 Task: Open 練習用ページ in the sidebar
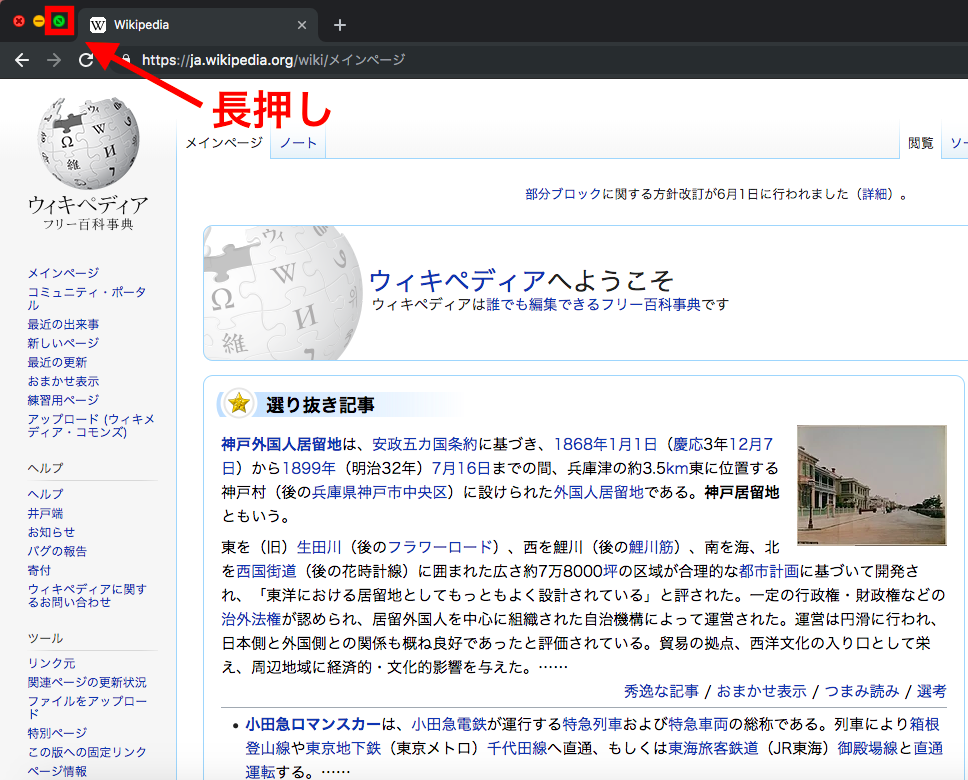[63, 400]
